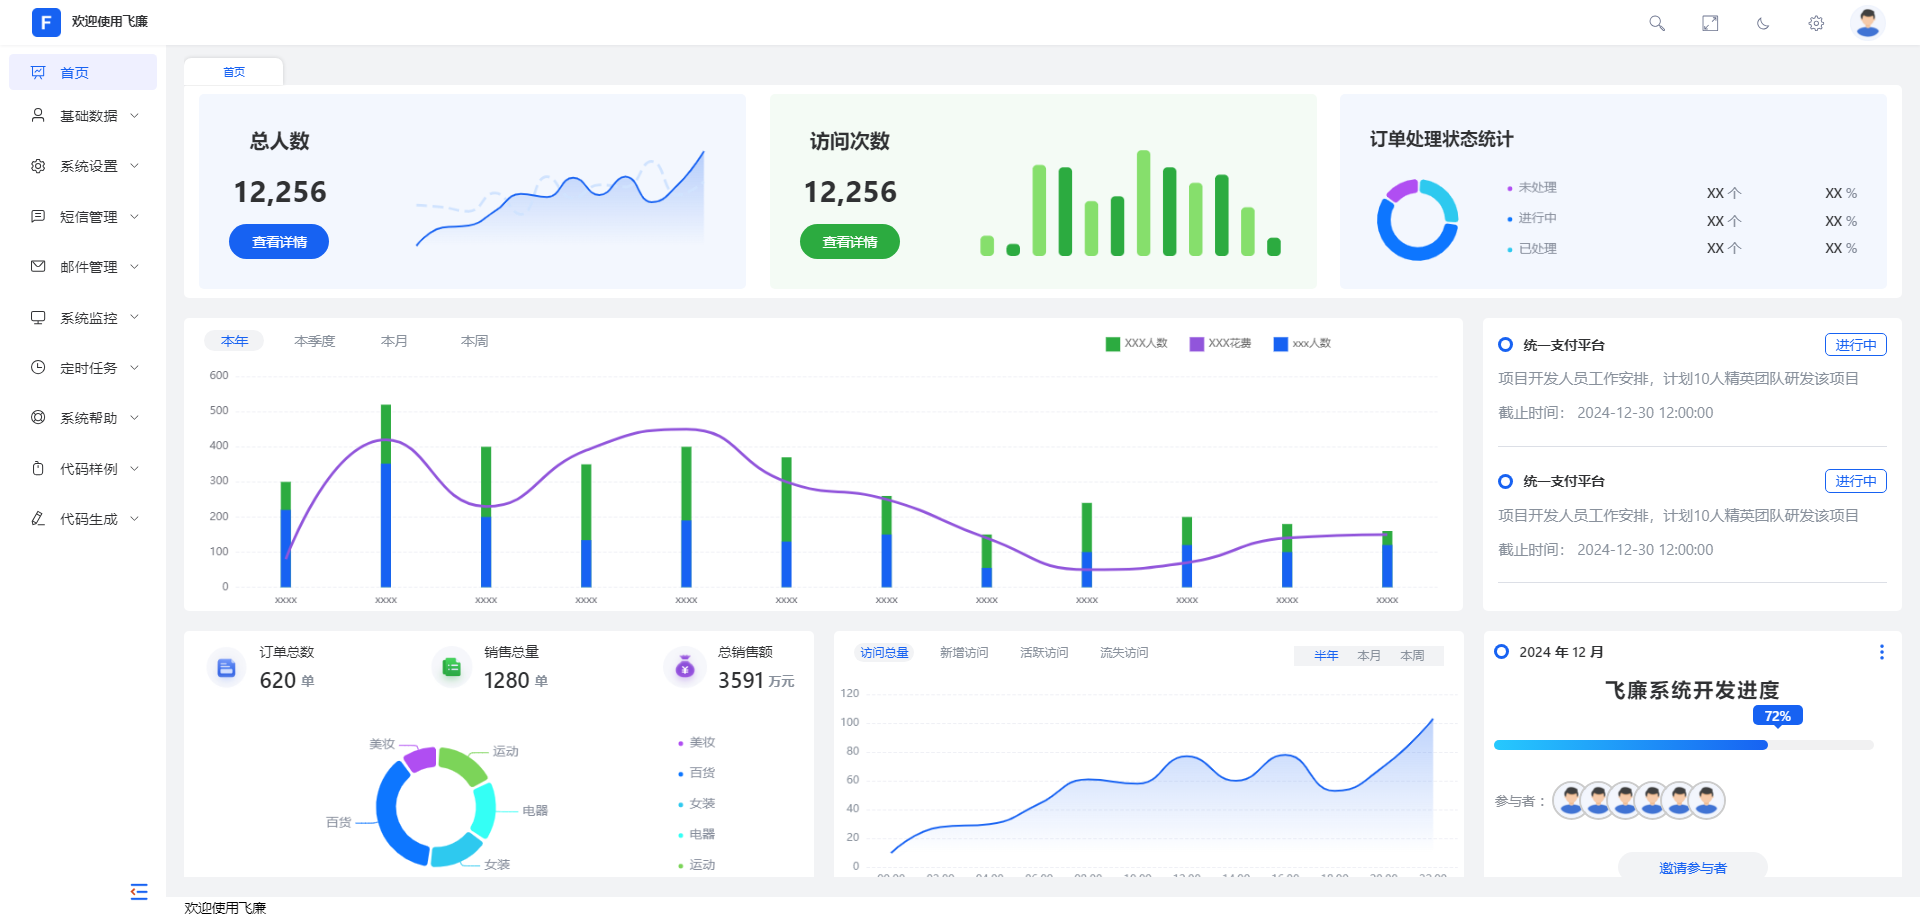The width and height of the screenshot is (1920, 919).
Task: Open the three-dot menu on progress card
Action: coord(1881,652)
